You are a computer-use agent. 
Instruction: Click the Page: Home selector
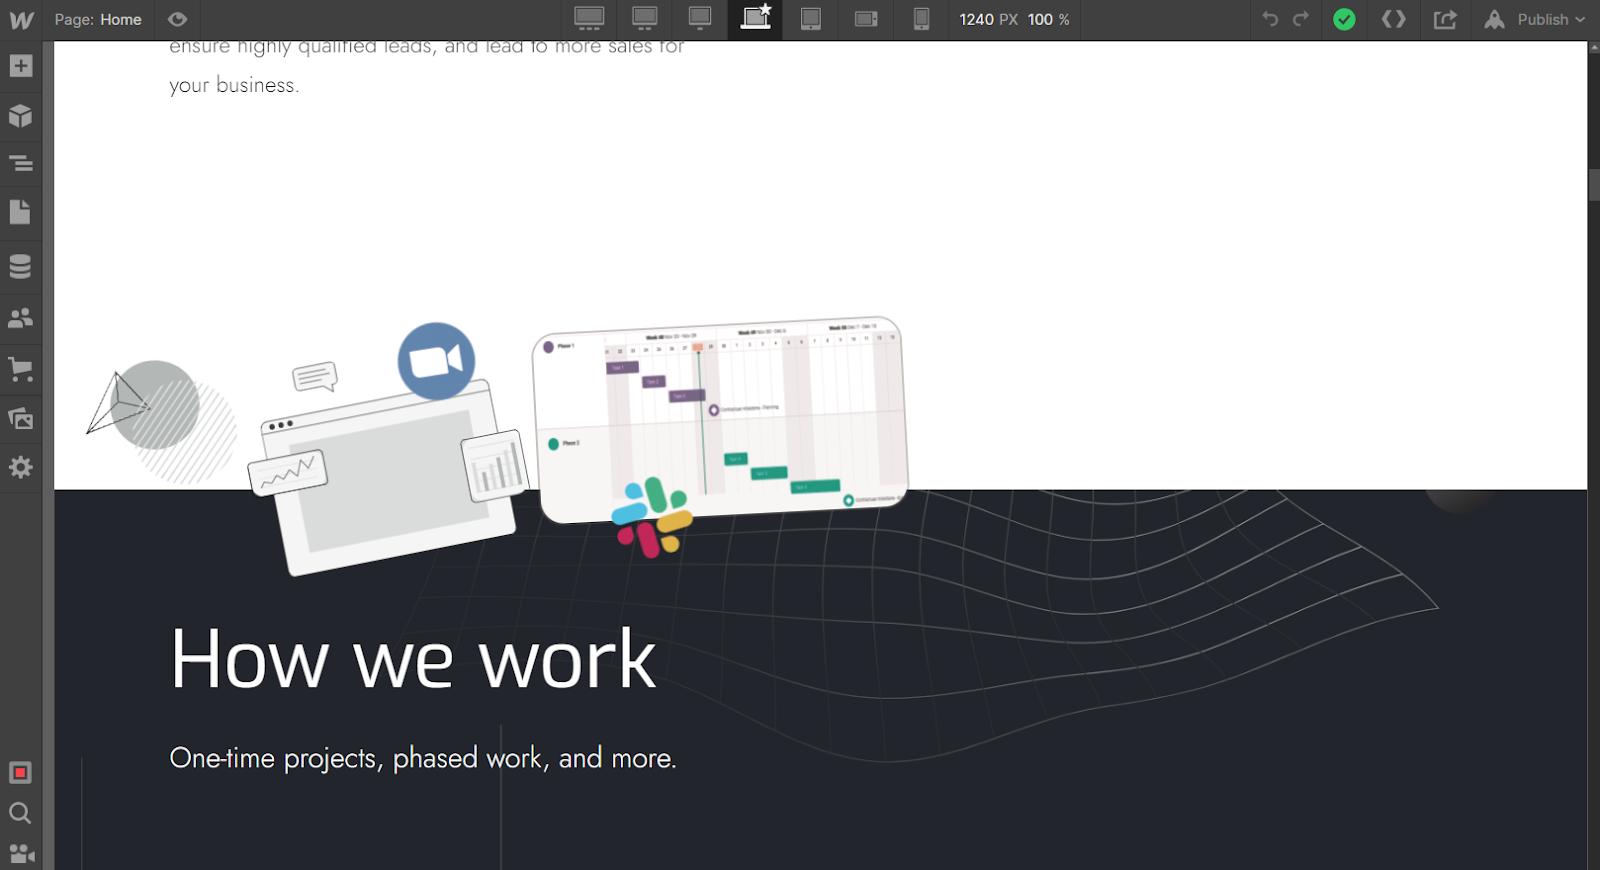[x=98, y=19]
